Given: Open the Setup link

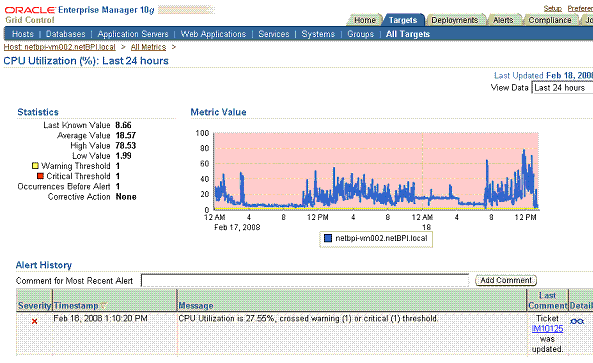Looking at the screenshot, I should coord(553,8).
